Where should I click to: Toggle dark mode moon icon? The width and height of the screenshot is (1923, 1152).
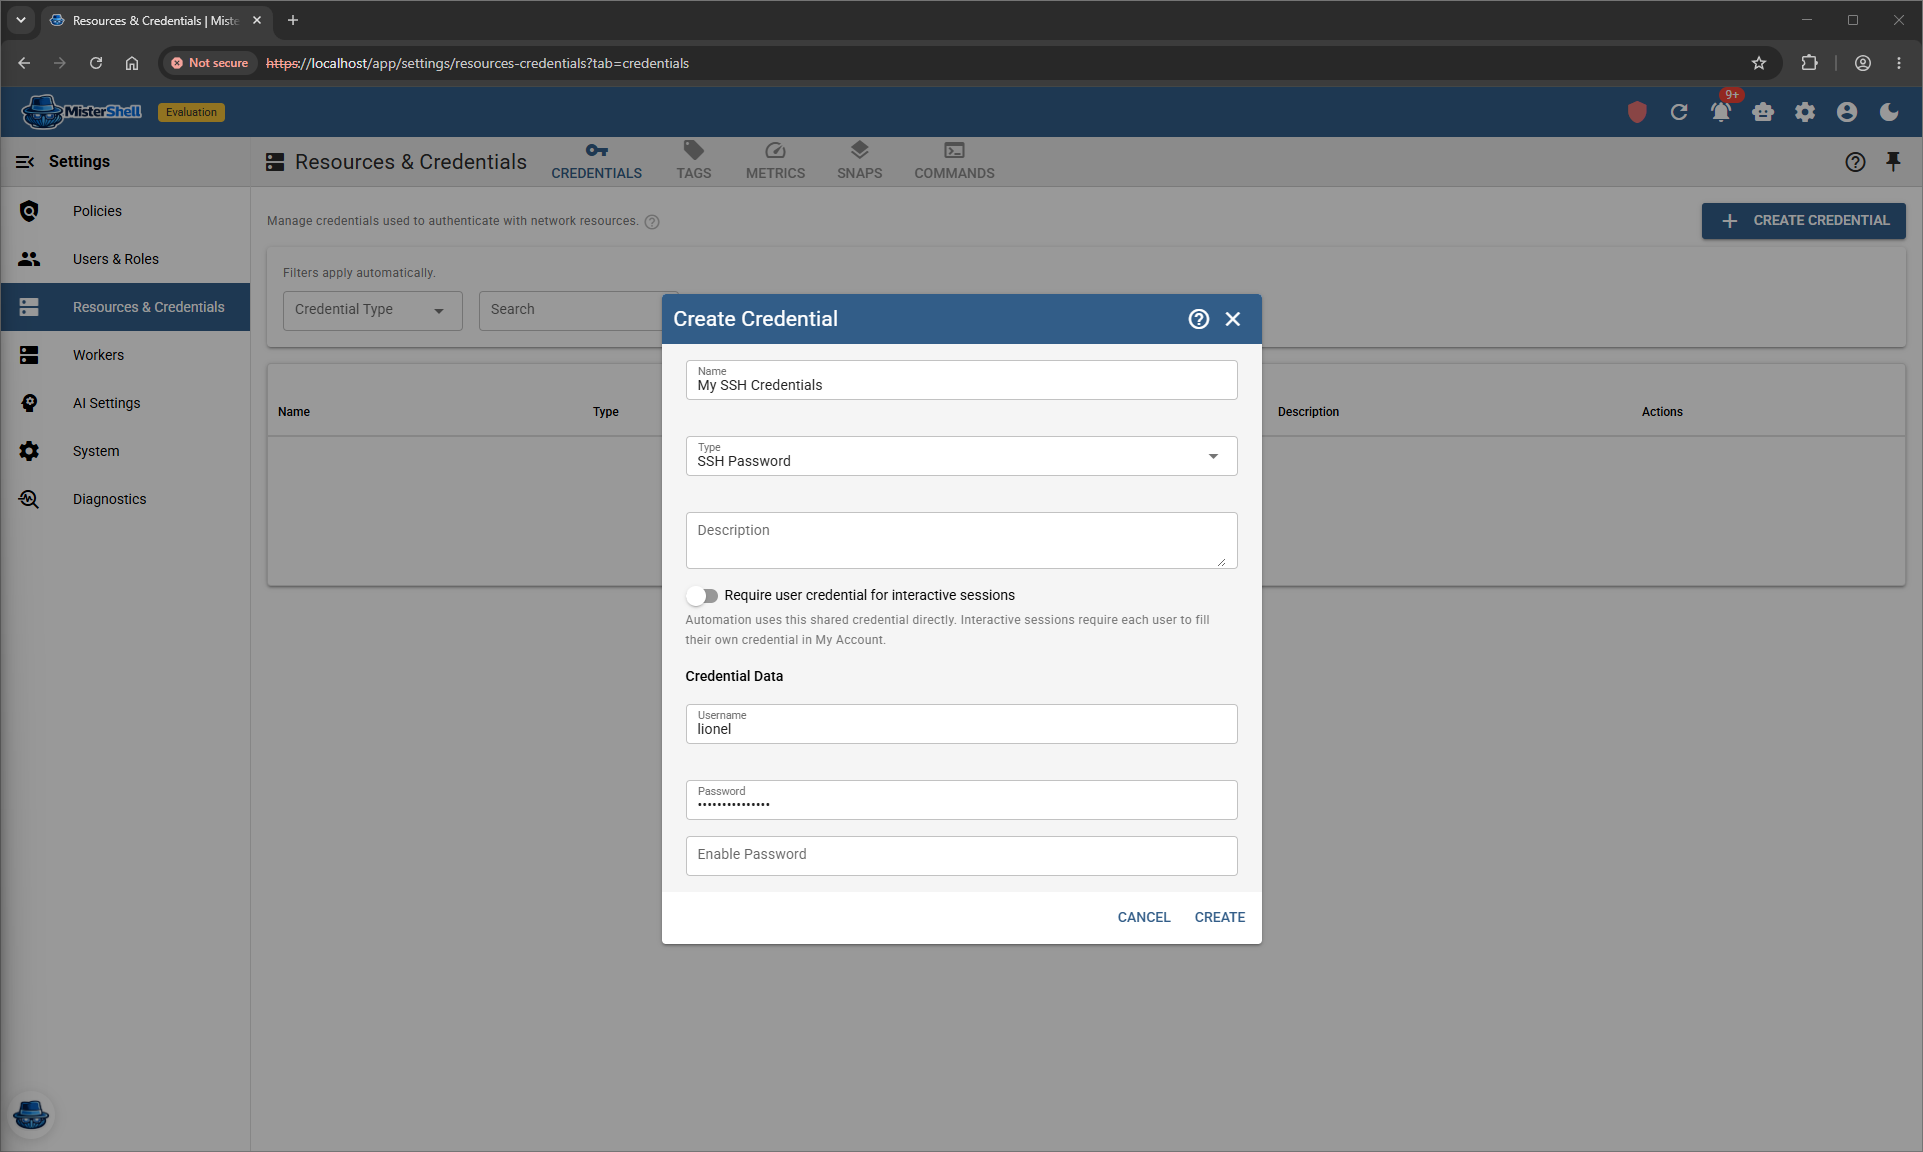1889,112
